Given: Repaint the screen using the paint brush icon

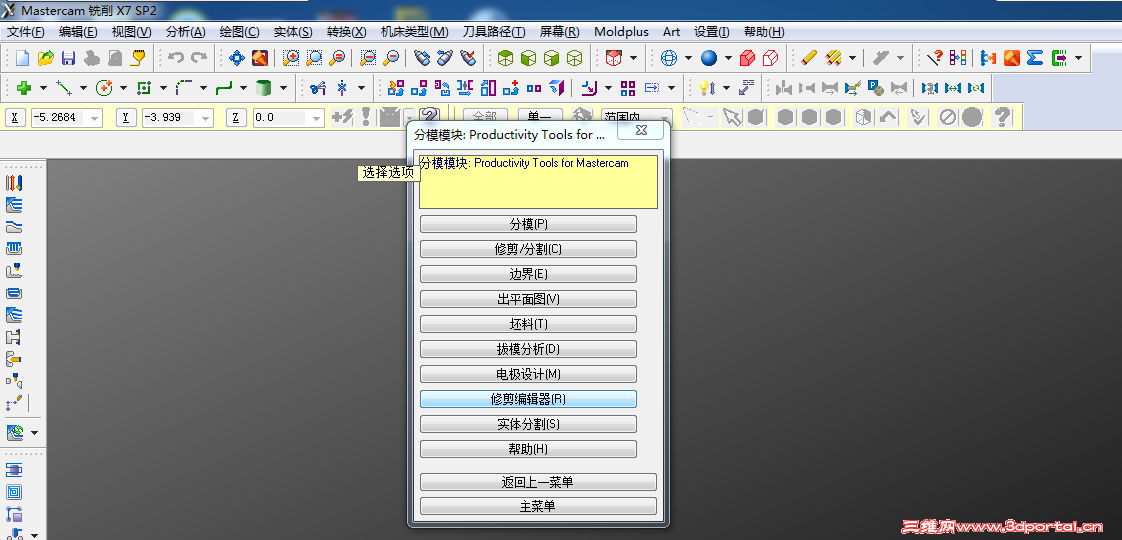Looking at the screenshot, I should tap(260, 58).
